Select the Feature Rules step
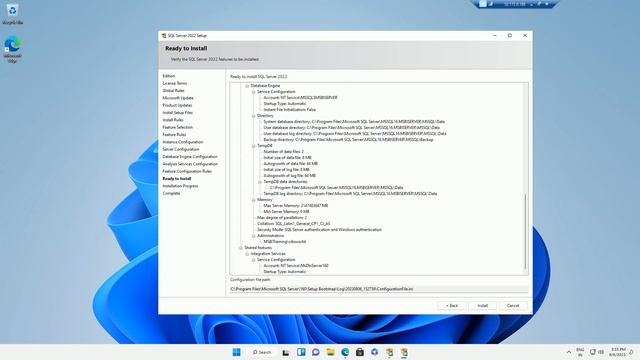This screenshot has width=640, height=360. 174,135
